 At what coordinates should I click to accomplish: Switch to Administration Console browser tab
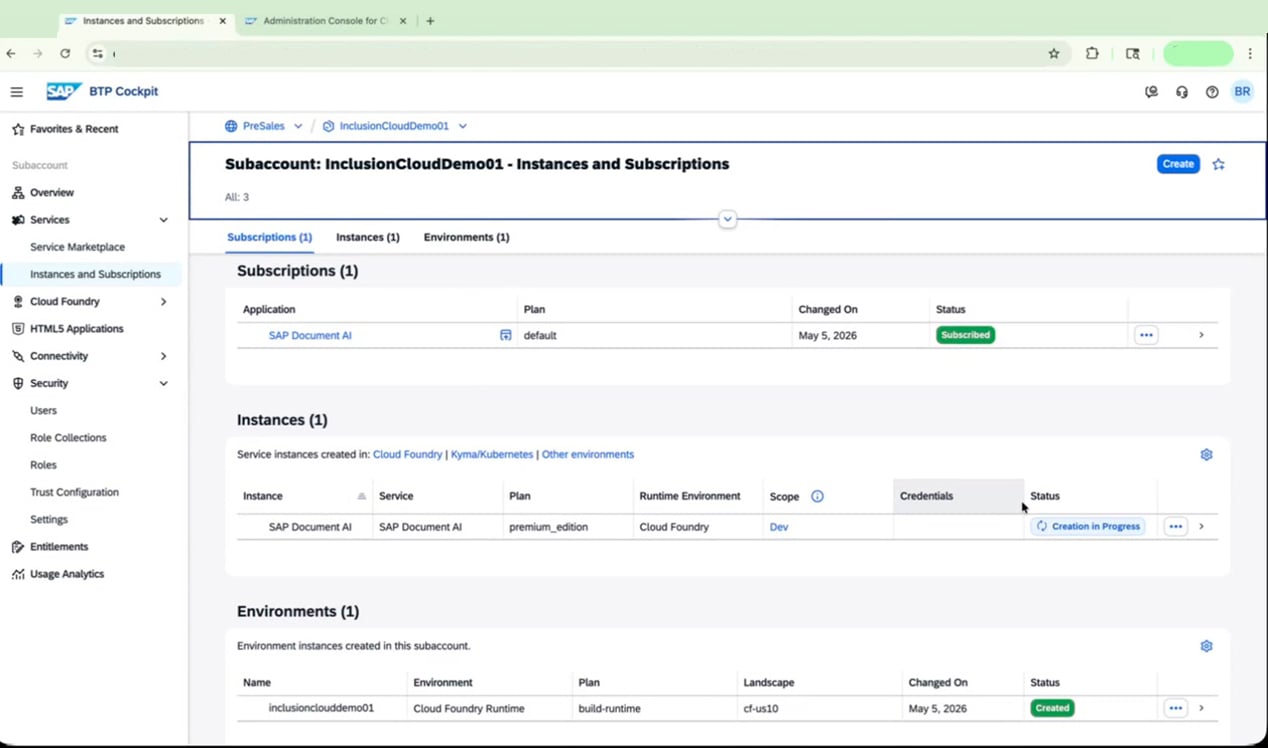point(325,21)
